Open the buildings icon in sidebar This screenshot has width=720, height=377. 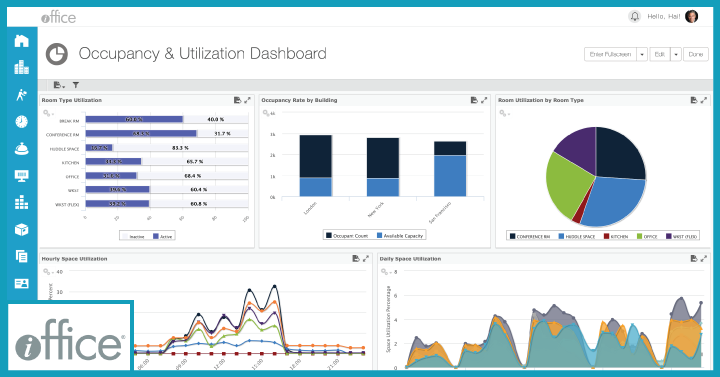[x=21, y=68]
